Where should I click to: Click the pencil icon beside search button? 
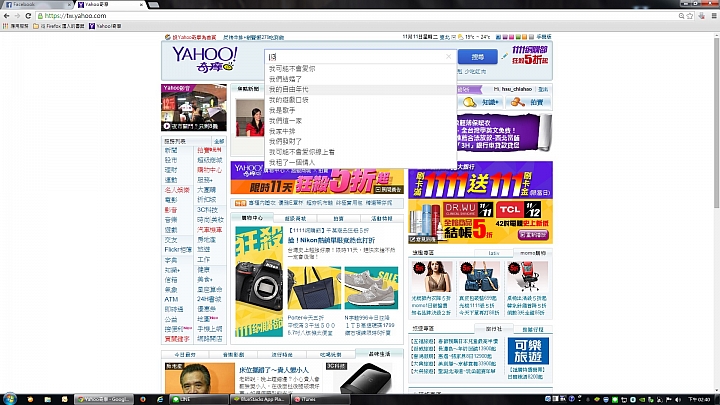coord(504,56)
